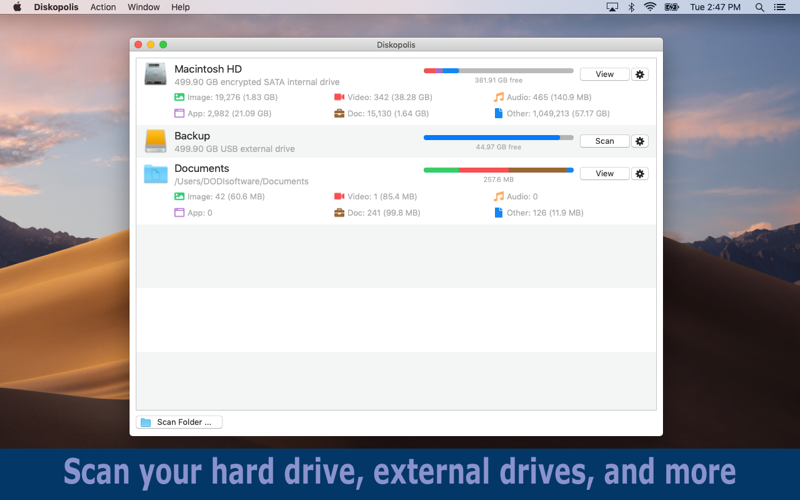Open gear options for Documents folder
The image size is (800, 500).
640,174
